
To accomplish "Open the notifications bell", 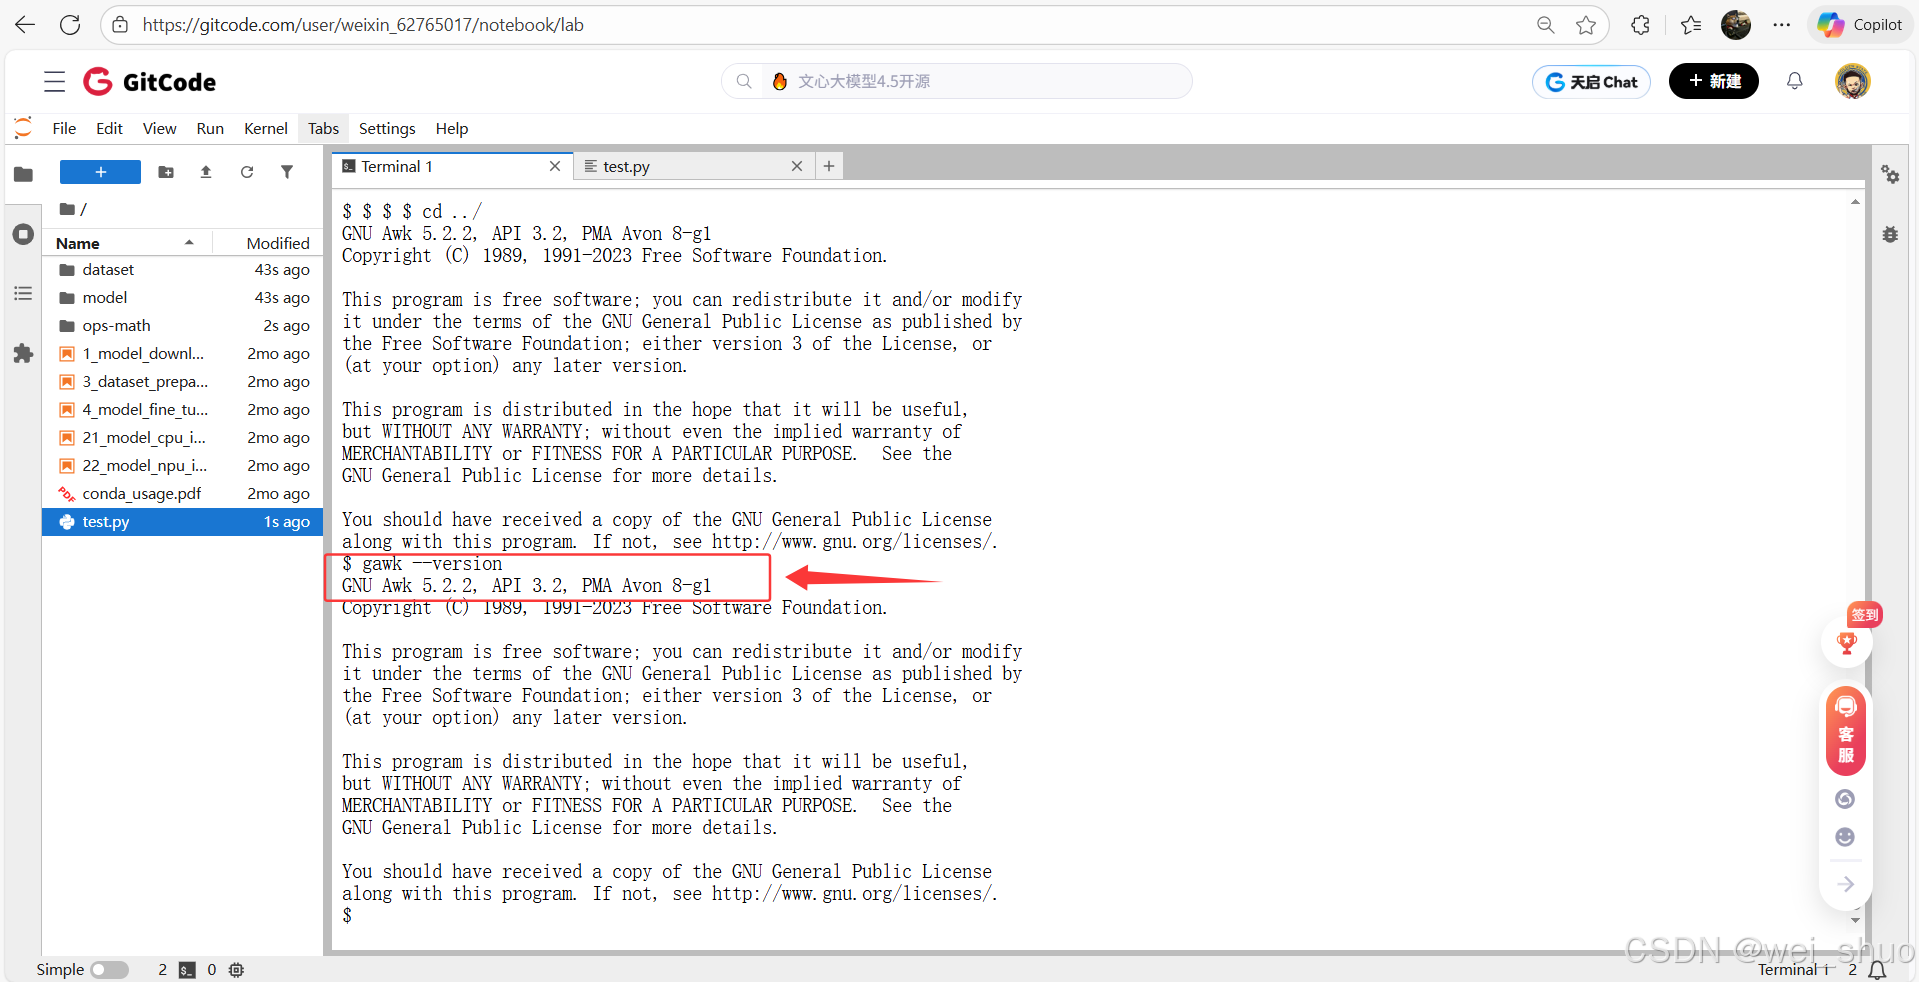I will (x=1795, y=81).
